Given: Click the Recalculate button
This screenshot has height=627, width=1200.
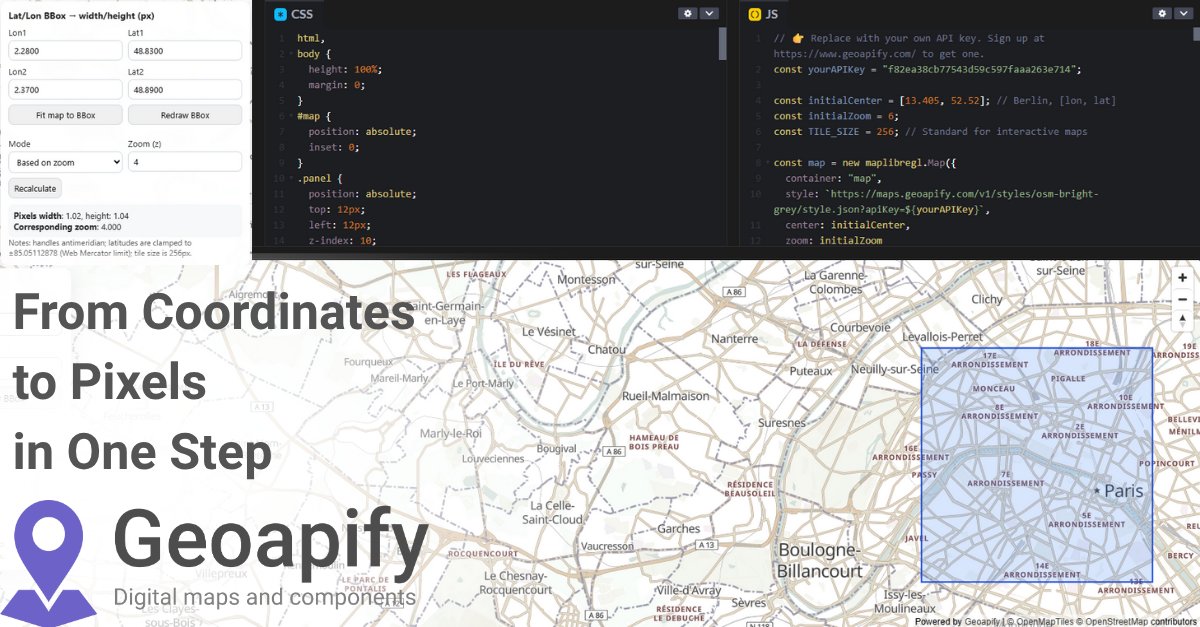Looking at the screenshot, I should tap(35, 187).
